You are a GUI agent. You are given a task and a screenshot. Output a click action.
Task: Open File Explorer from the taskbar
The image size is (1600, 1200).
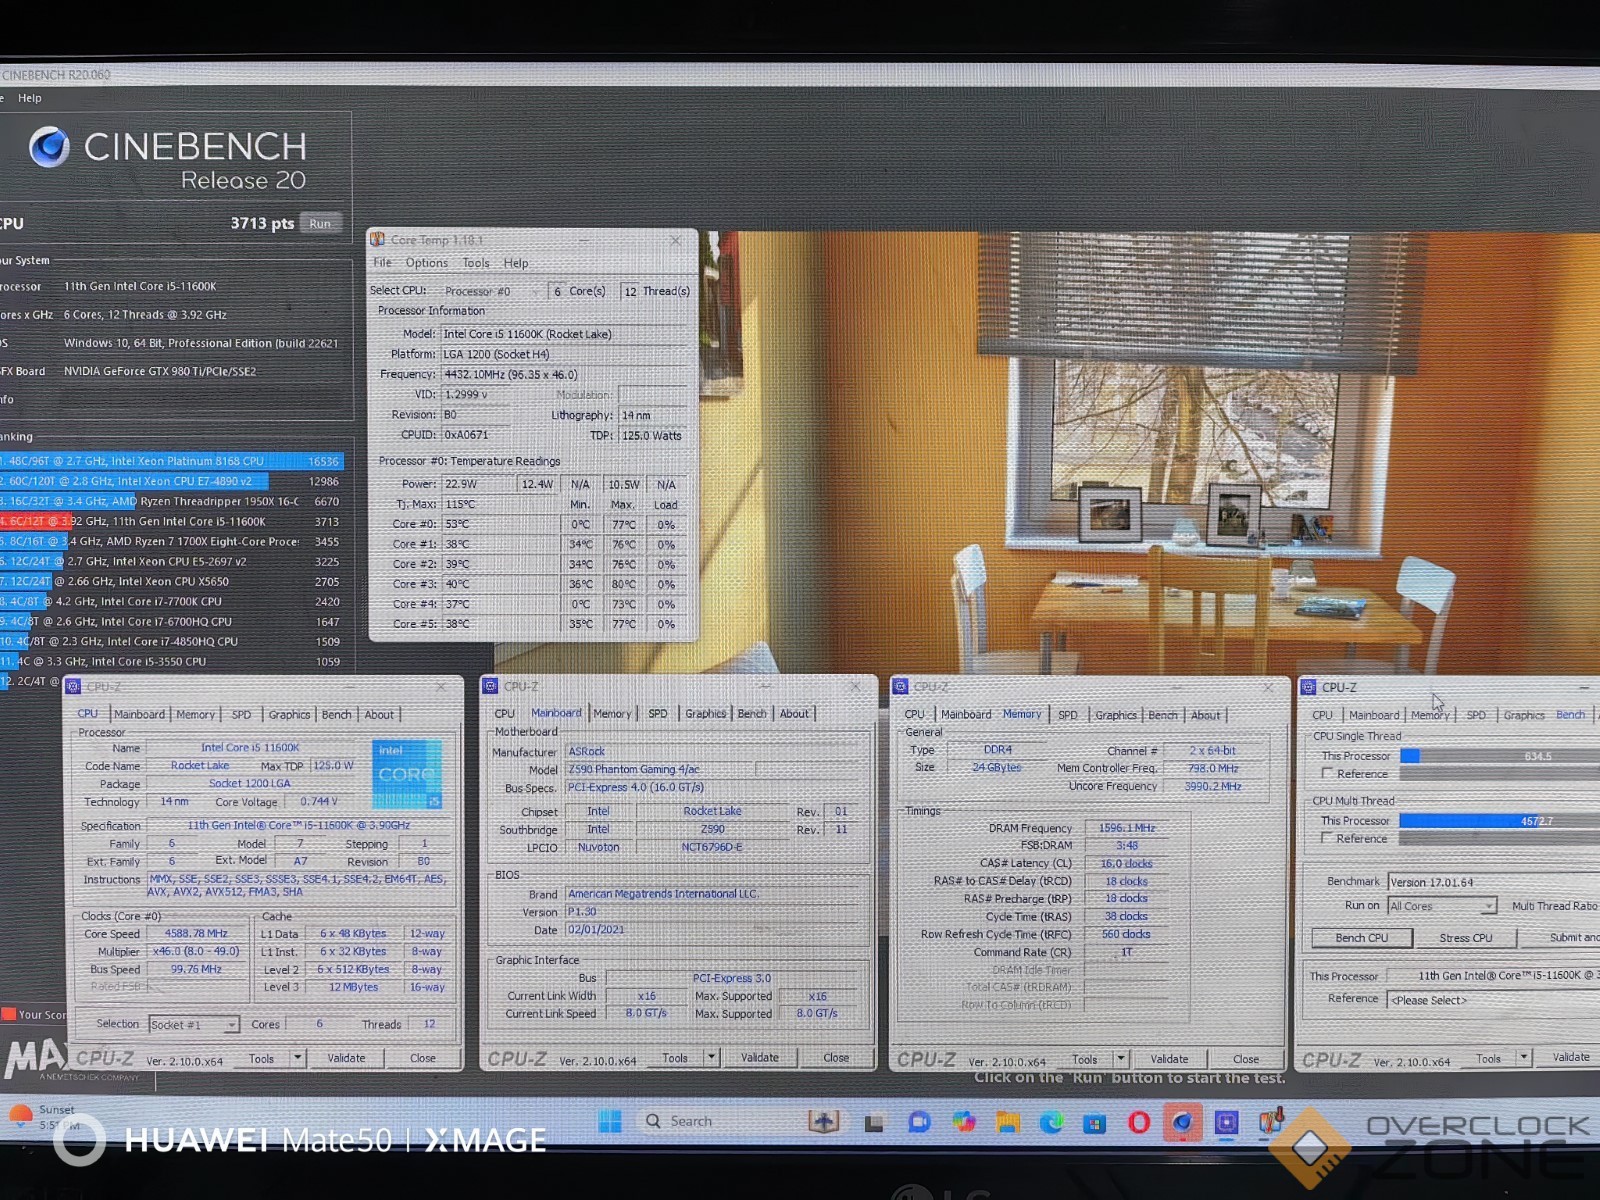click(x=1008, y=1122)
